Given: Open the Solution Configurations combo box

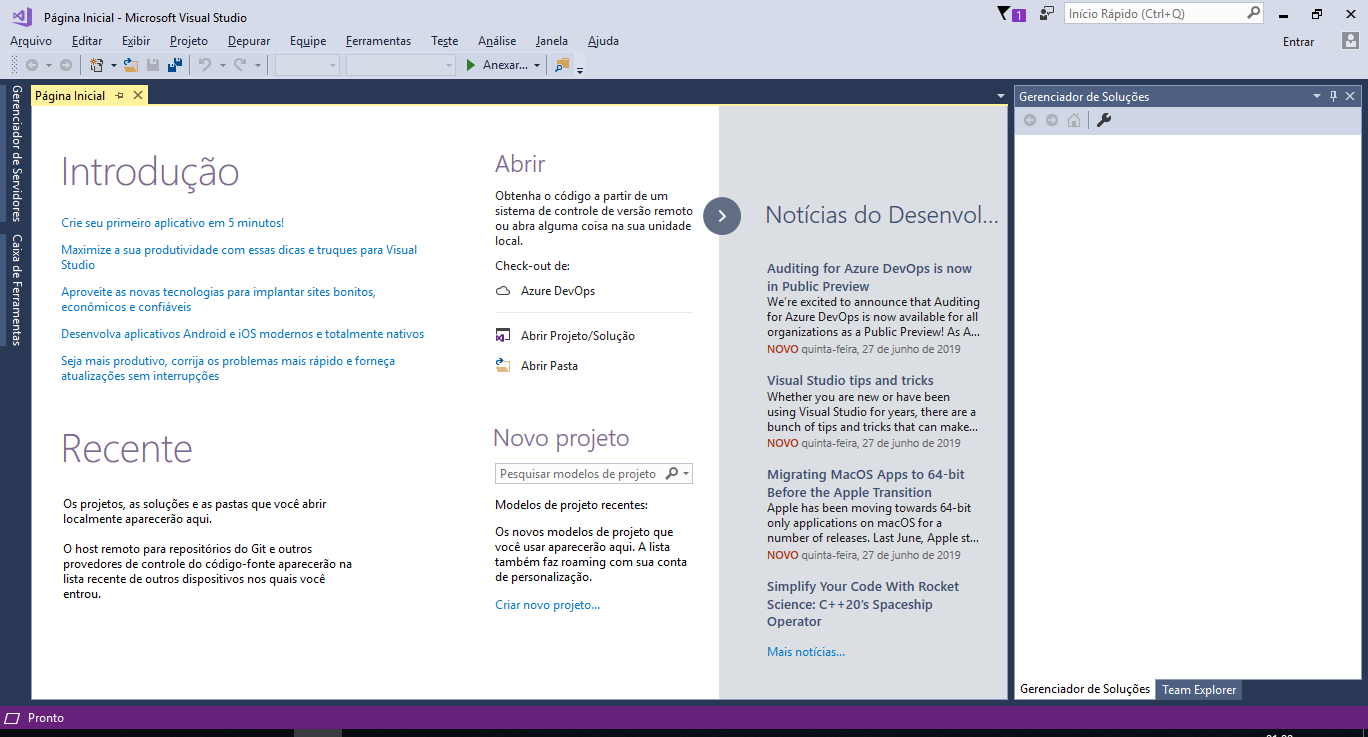Looking at the screenshot, I should 308,65.
